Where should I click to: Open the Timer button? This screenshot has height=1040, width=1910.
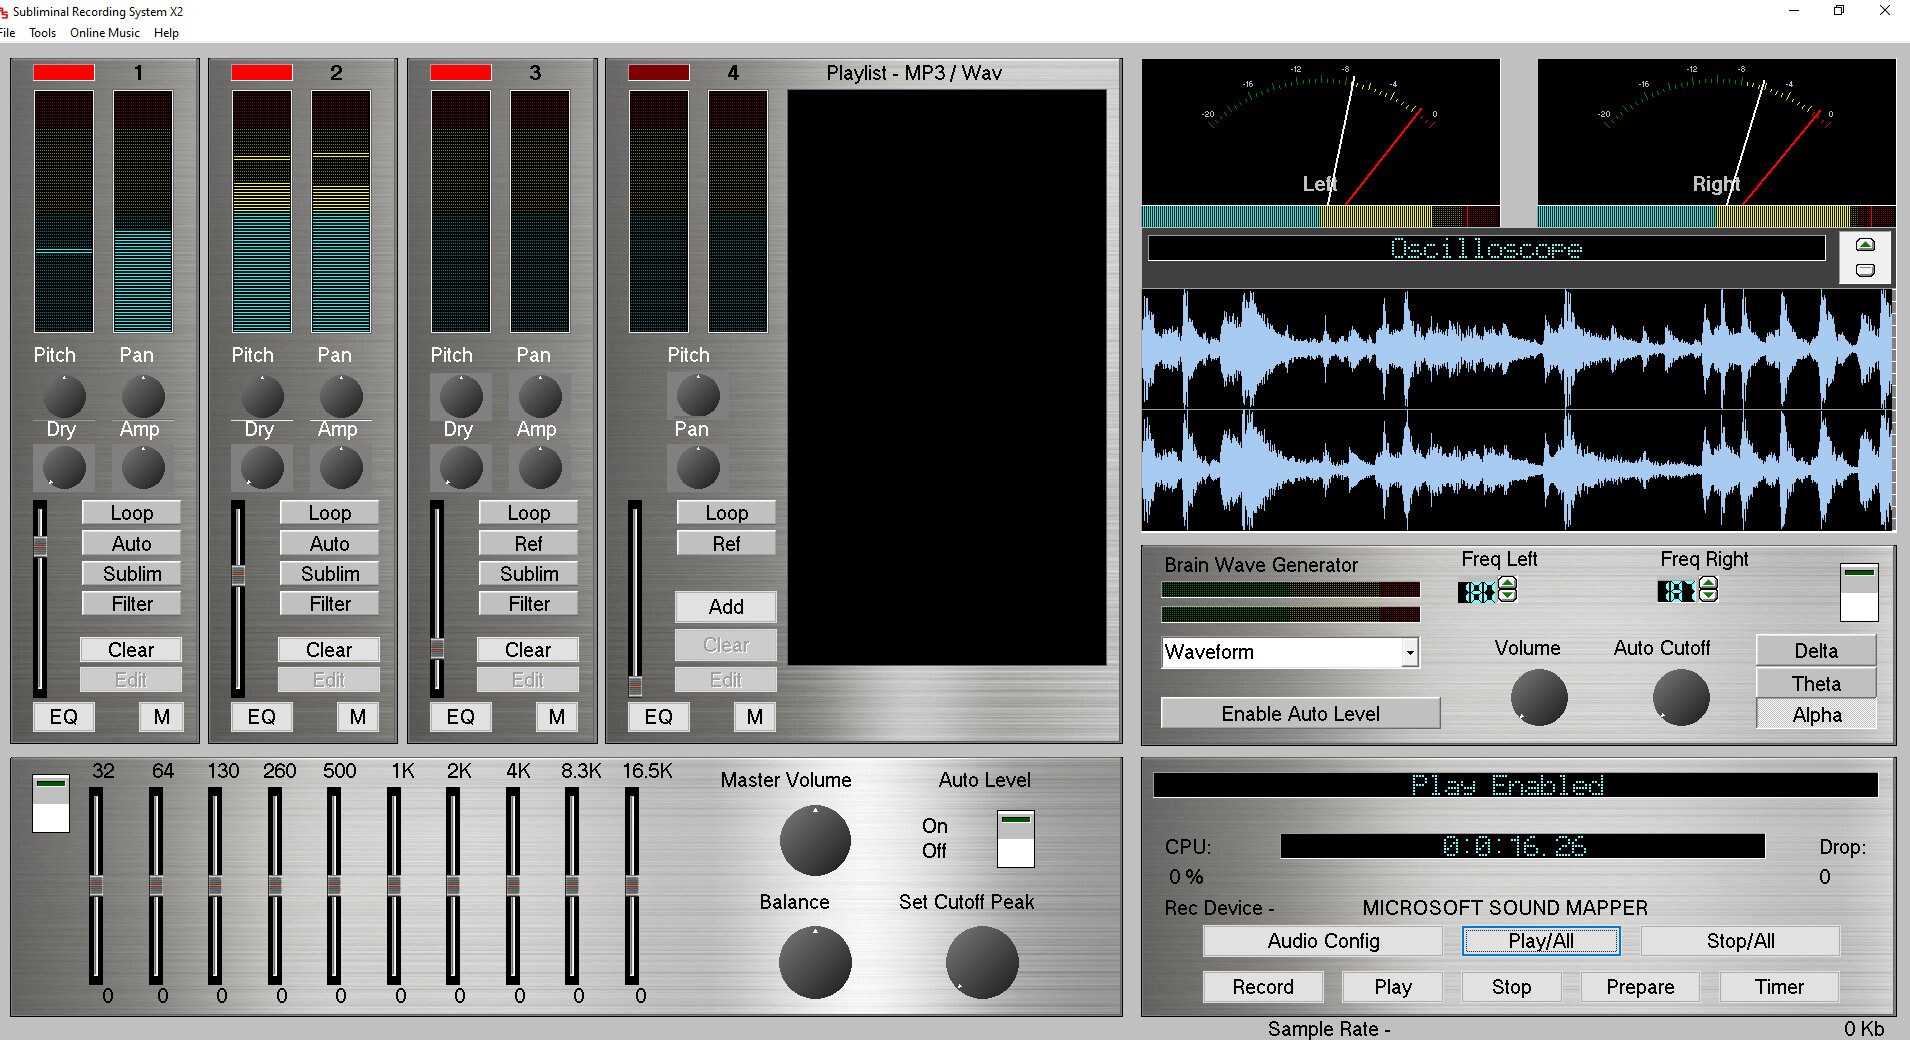1779,987
